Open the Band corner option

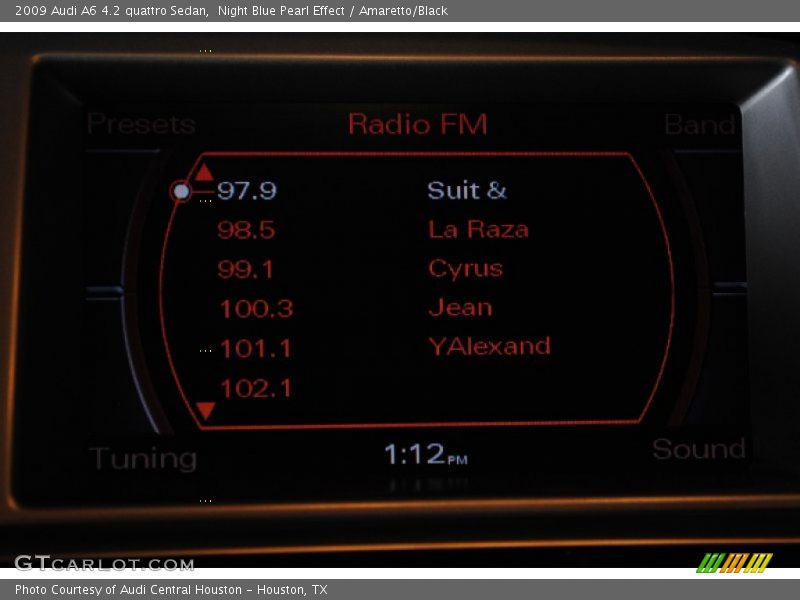pyautogui.click(x=699, y=124)
